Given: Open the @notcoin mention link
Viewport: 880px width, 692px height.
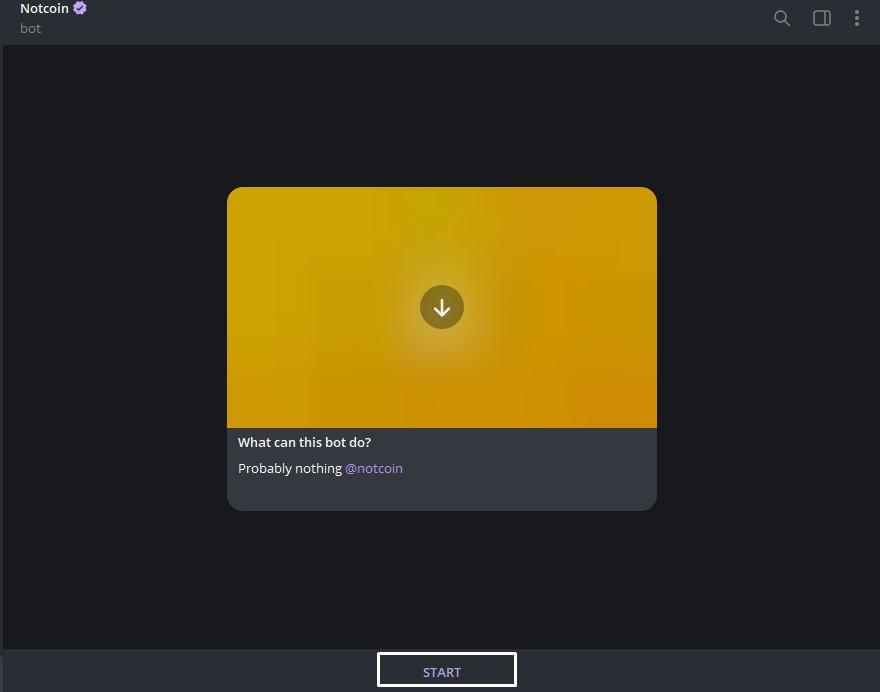Looking at the screenshot, I should tap(373, 468).
